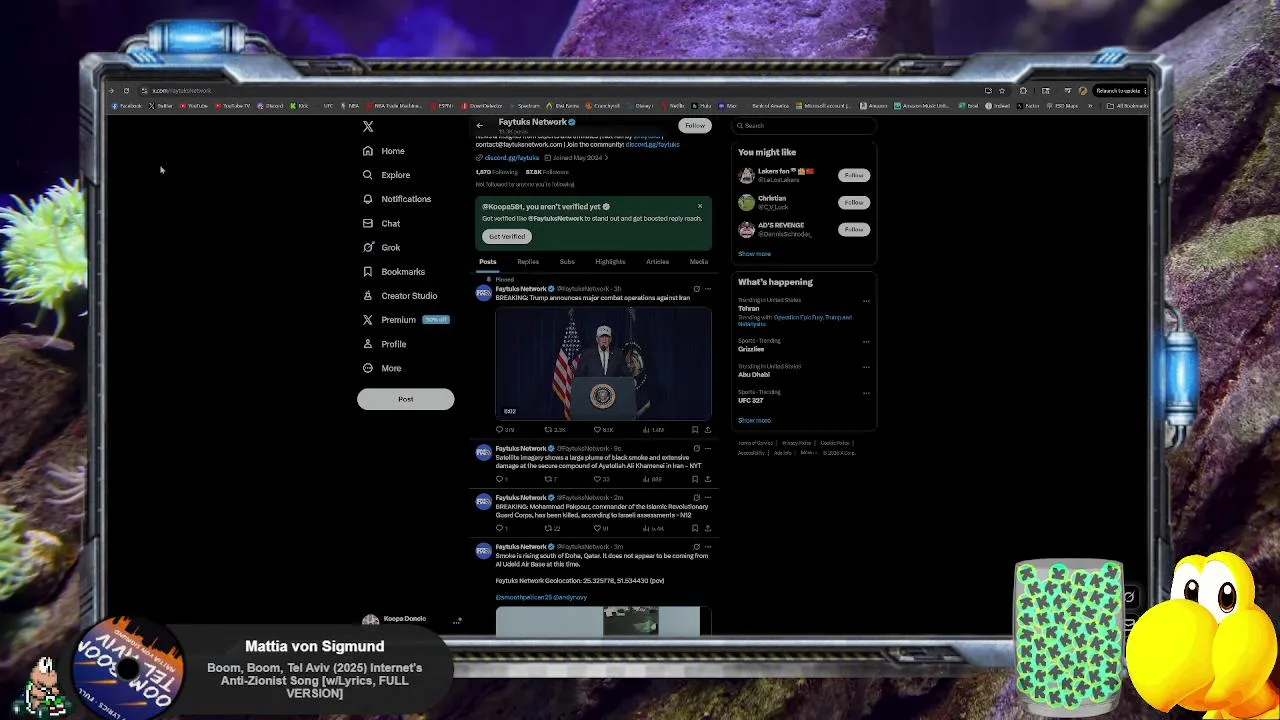Open options for Tehran trend
Viewport: 1280px width, 720px height.
coord(866,300)
